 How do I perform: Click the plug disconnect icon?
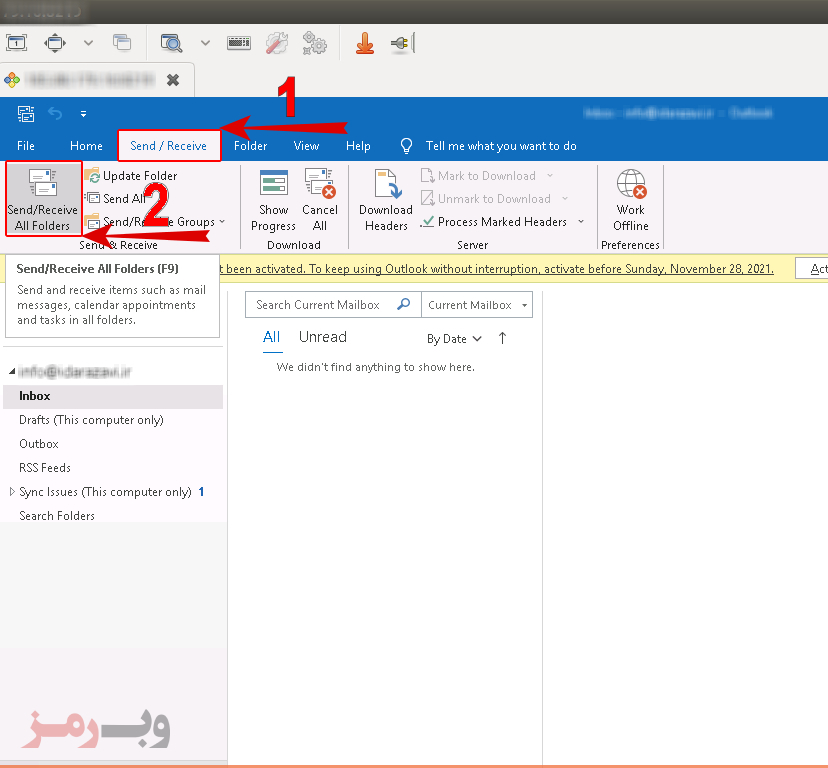pyautogui.click(x=402, y=43)
